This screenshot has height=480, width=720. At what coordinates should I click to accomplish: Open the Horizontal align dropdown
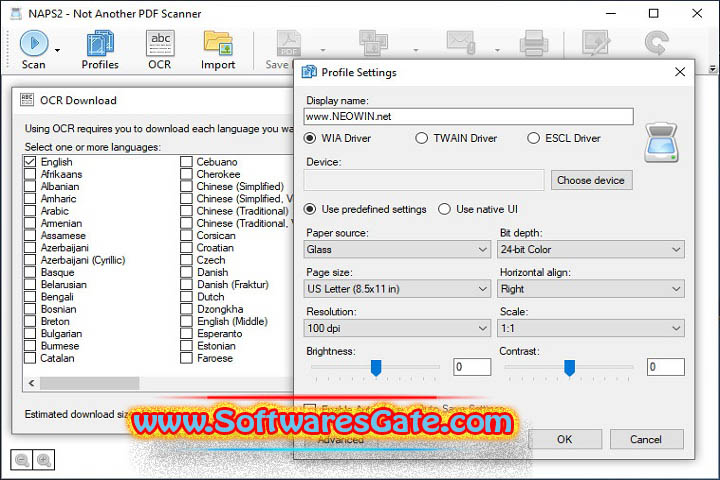click(x=591, y=289)
